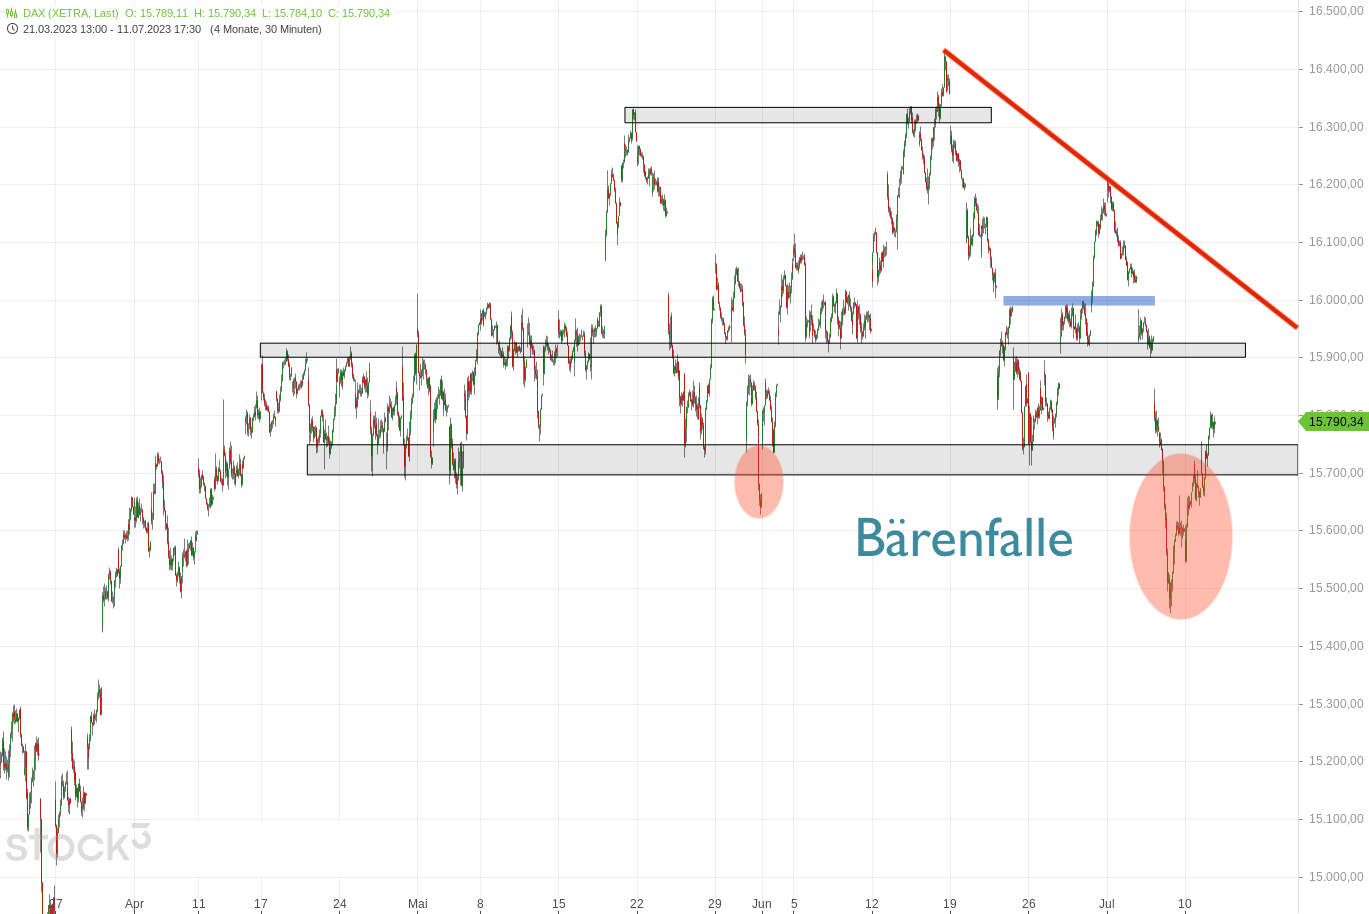This screenshot has width=1369, height=914.
Task: Select the blue horizontal bar at 16.000
Action: click(1078, 300)
